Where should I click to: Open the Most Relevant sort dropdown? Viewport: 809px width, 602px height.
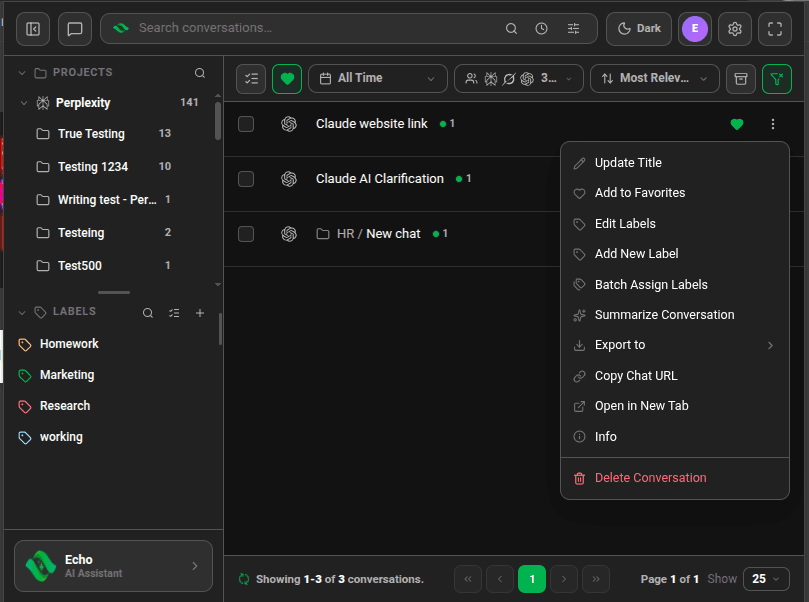654,79
